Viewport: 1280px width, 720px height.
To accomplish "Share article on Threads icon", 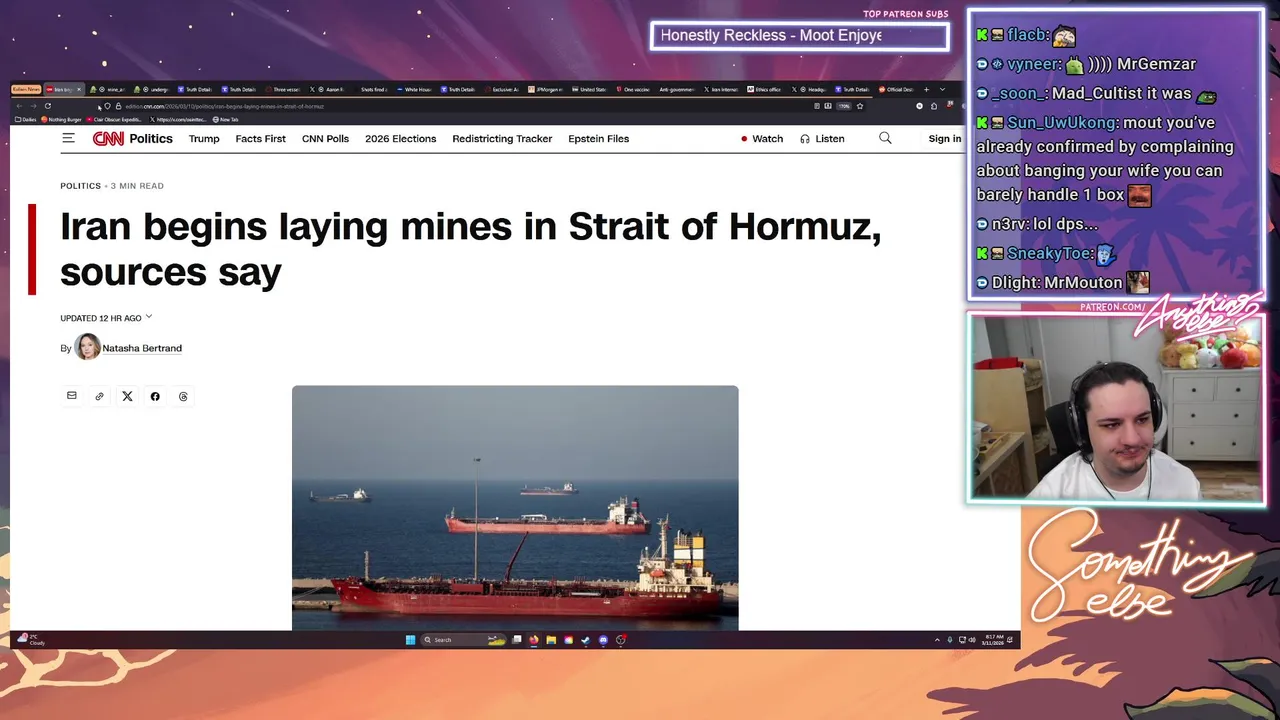I will (183, 396).
